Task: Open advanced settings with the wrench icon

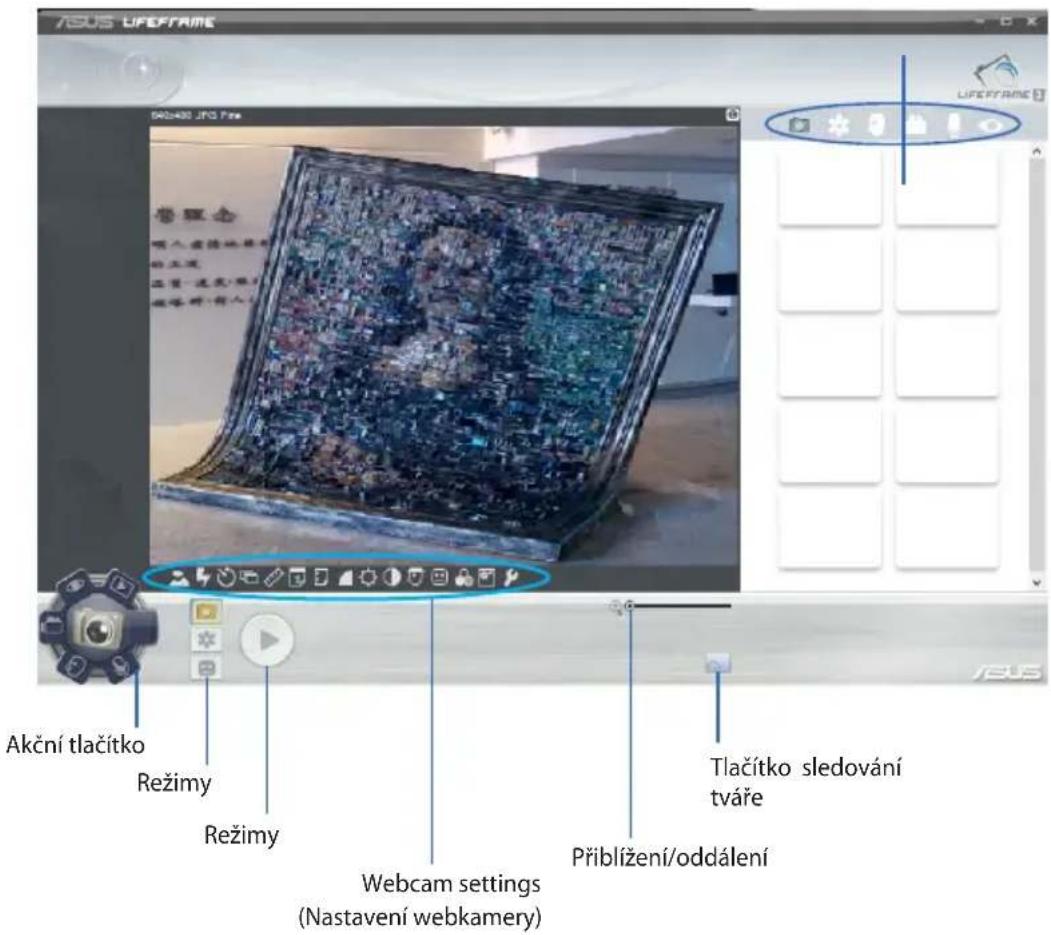Action: (511, 577)
